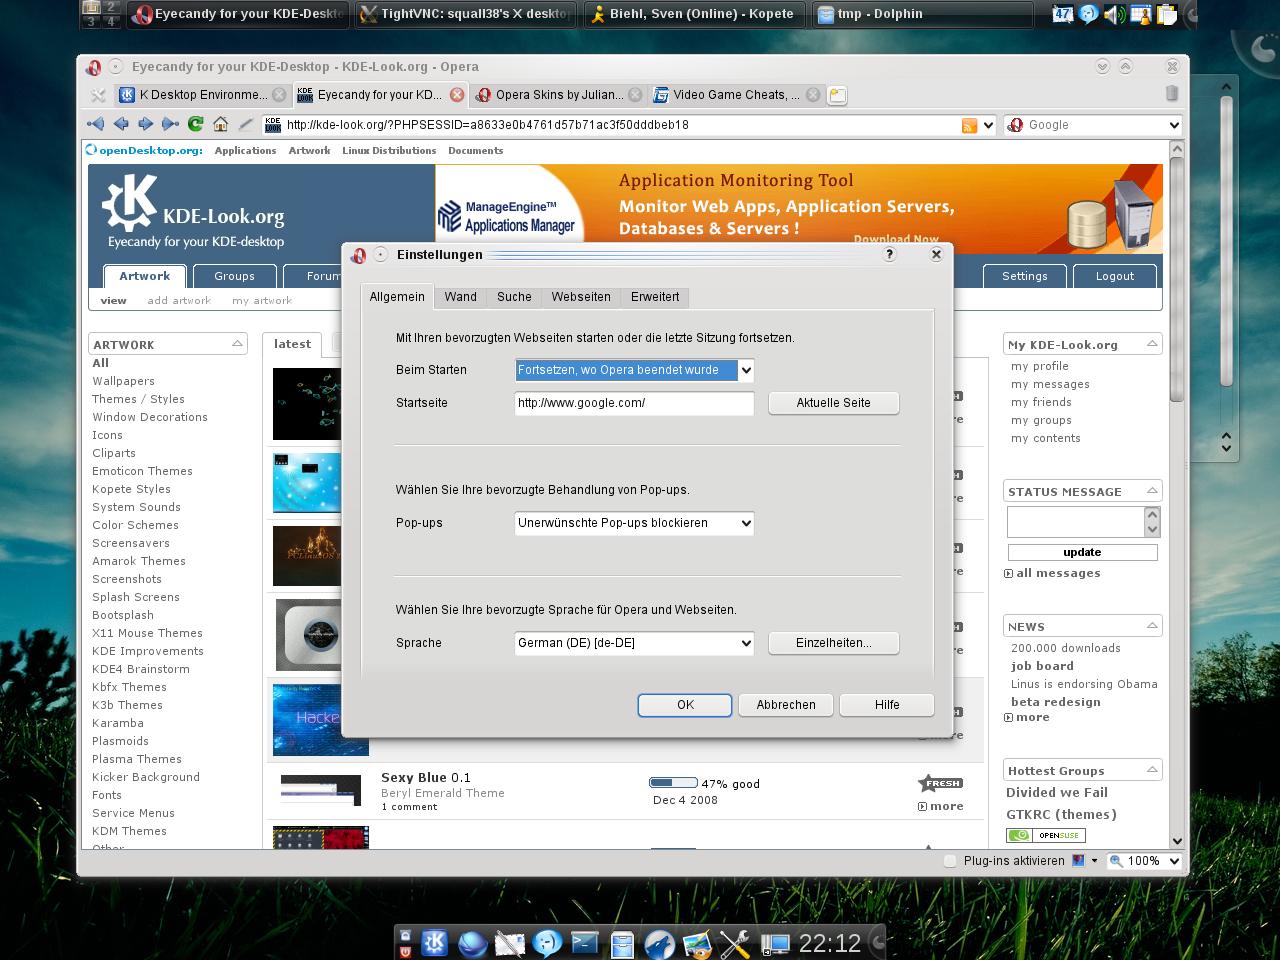1280x960 pixels.
Task: Switch to the Suche tab
Action: tap(514, 297)
